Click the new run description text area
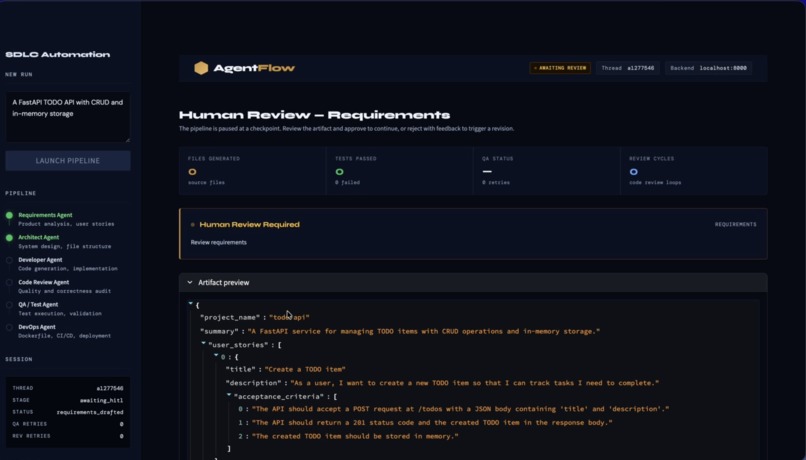This screenshot has height=460, width=806. click(68, 117)
